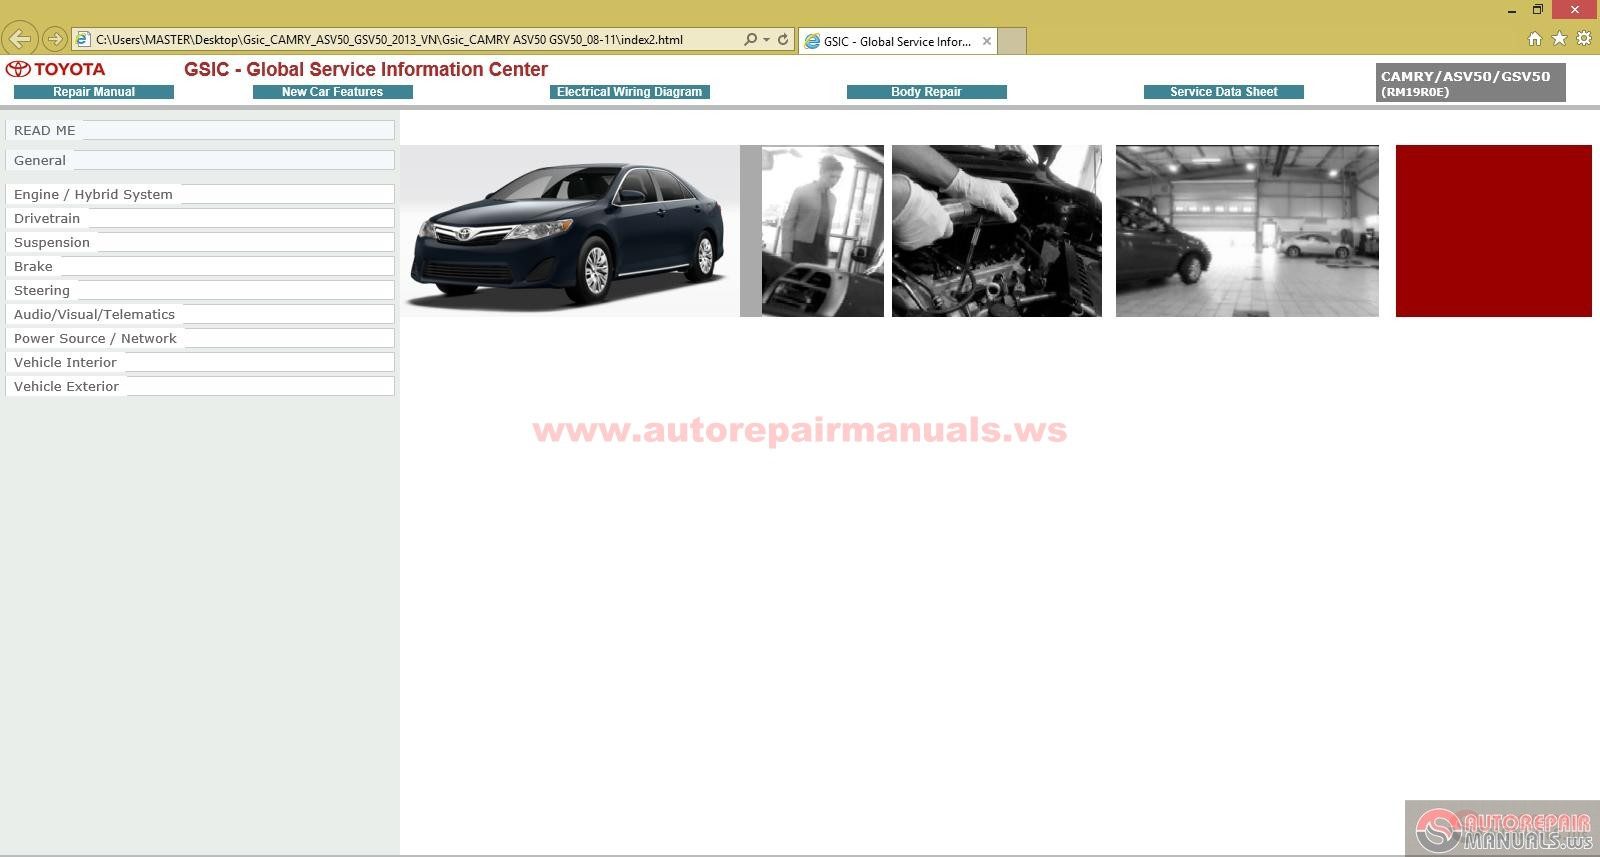Open Steering category
The height and width of the screenshot is (857, 1600).
pyautogui.click(x=200, y=290)
